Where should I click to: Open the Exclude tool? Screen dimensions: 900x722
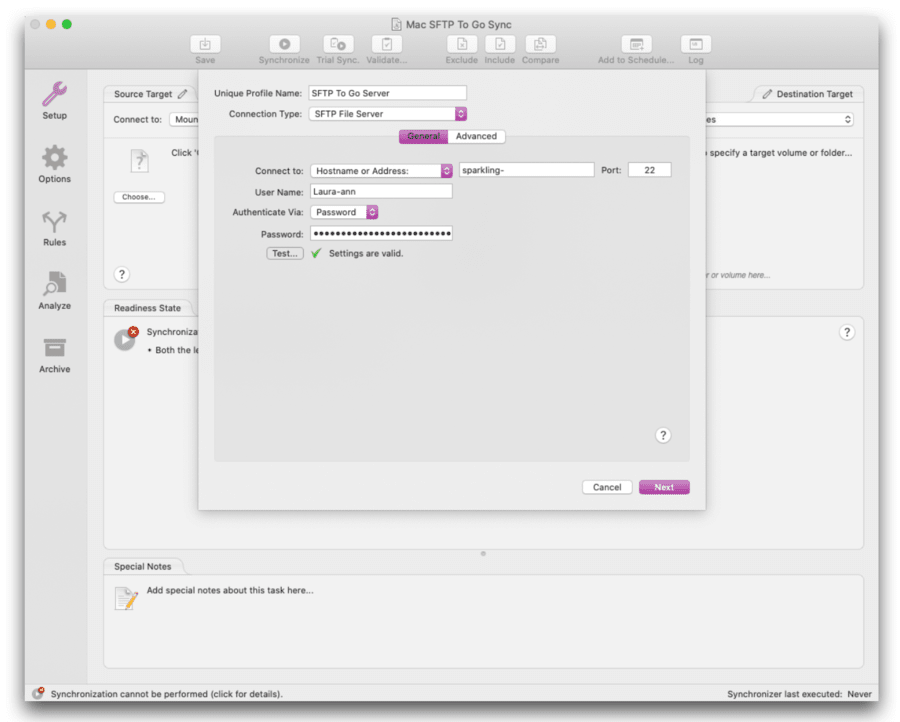461,44
